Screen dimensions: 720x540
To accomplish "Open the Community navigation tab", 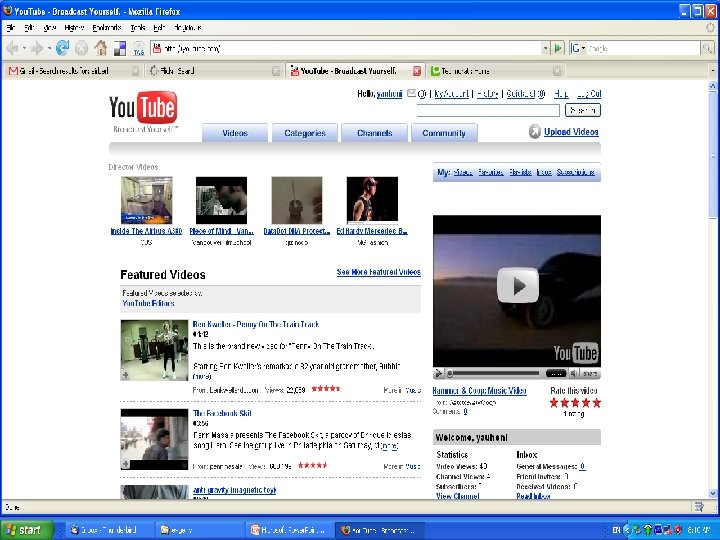I will click(444, 133).
